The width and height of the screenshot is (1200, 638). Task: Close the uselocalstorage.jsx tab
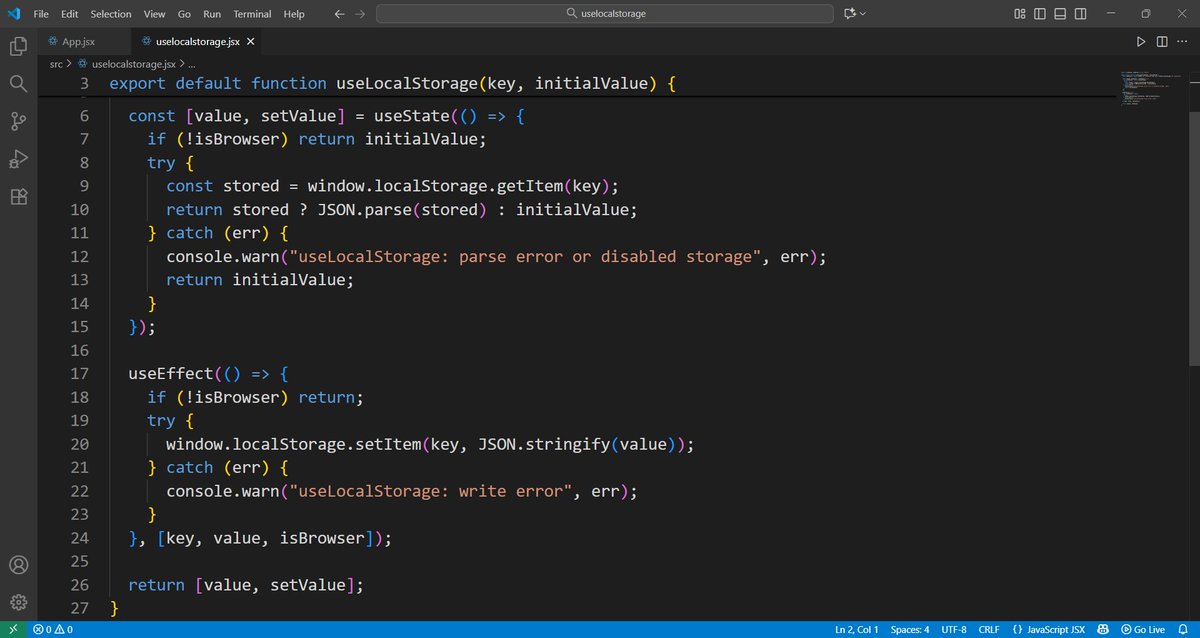pyautogui.click(x=251, y=42)
